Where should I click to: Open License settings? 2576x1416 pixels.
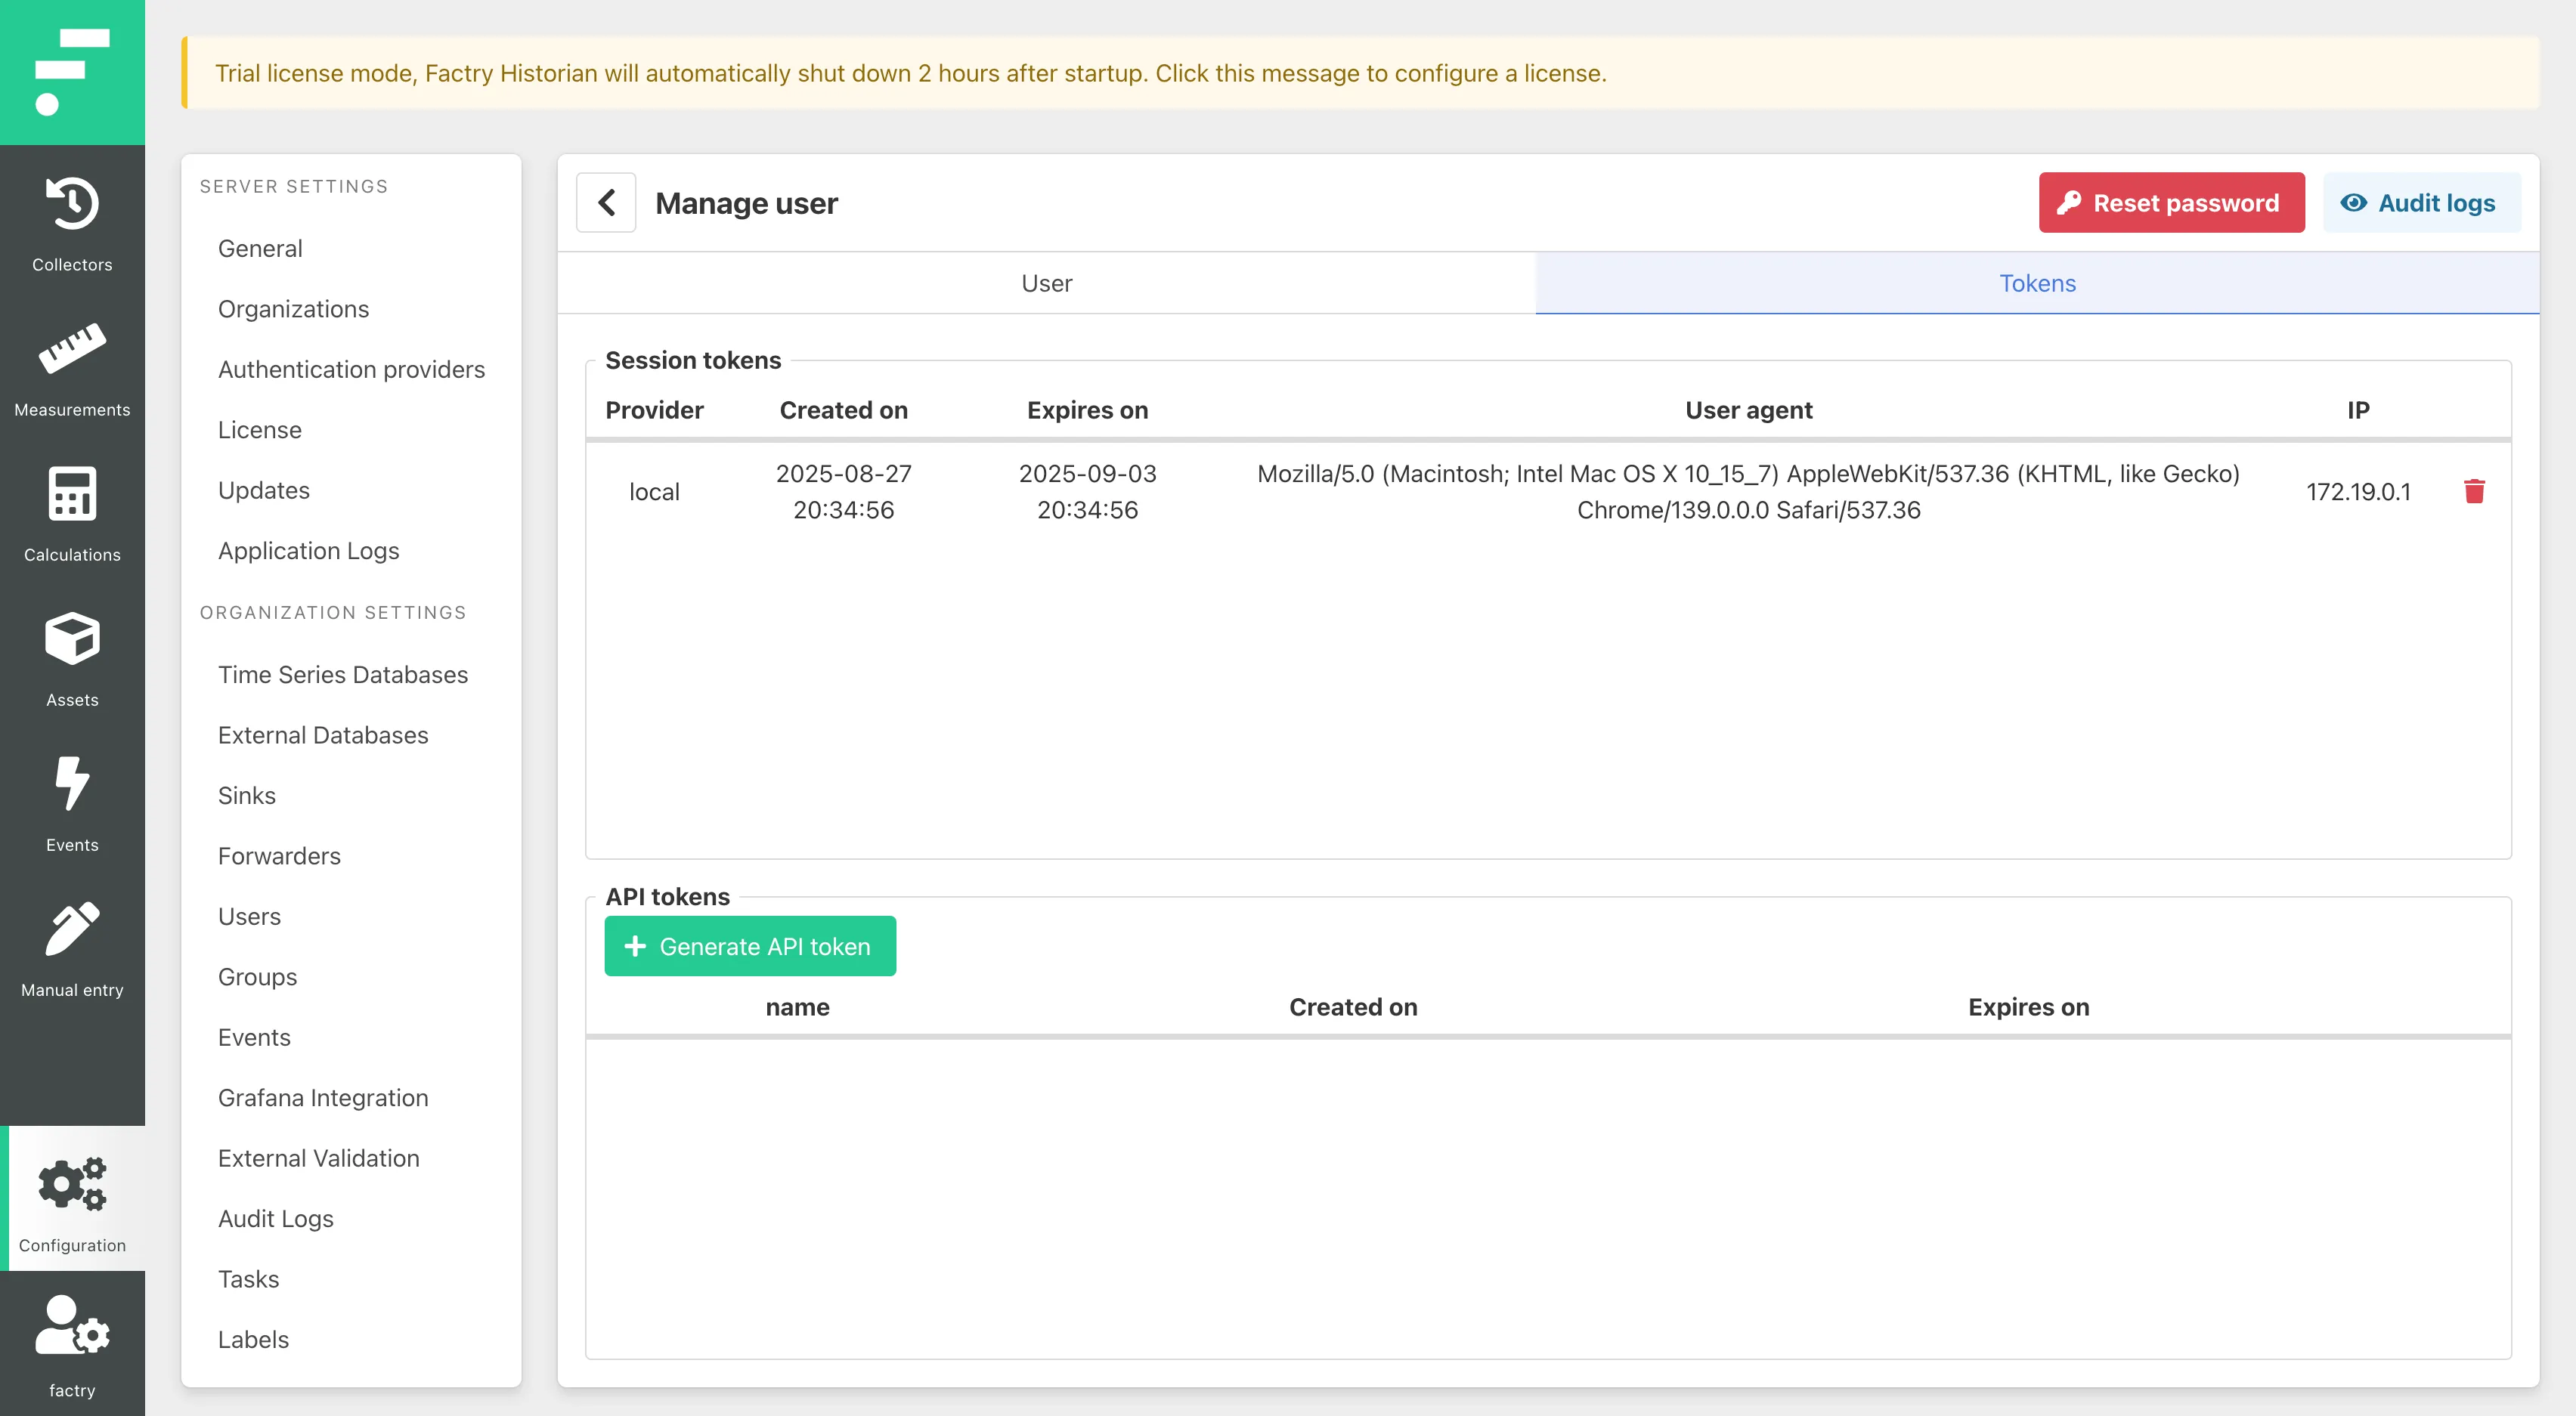(259, 430)
